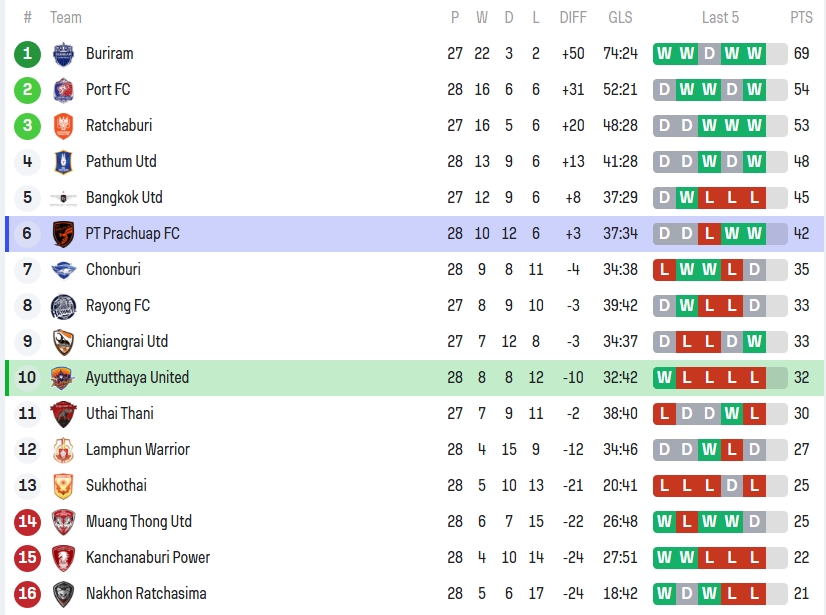Click the Uthai Thani team crest
The height and width of the screenshot is (615, 826).
click(63, 414)
